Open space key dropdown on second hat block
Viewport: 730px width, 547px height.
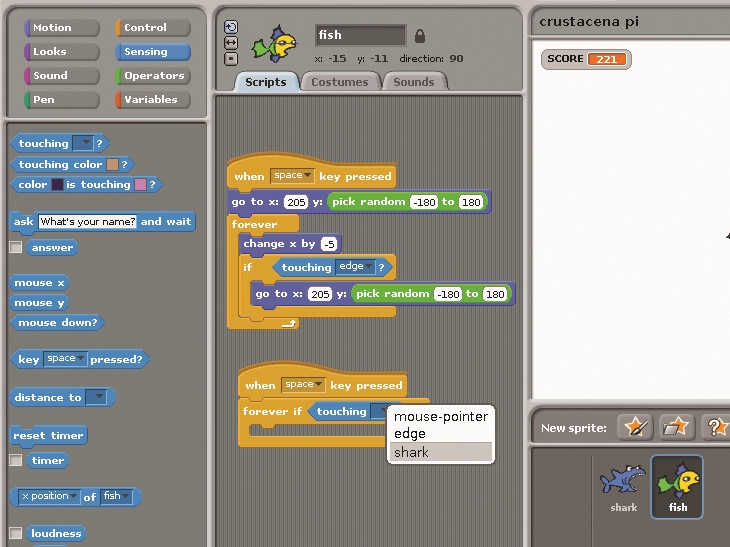pos(303,385)
